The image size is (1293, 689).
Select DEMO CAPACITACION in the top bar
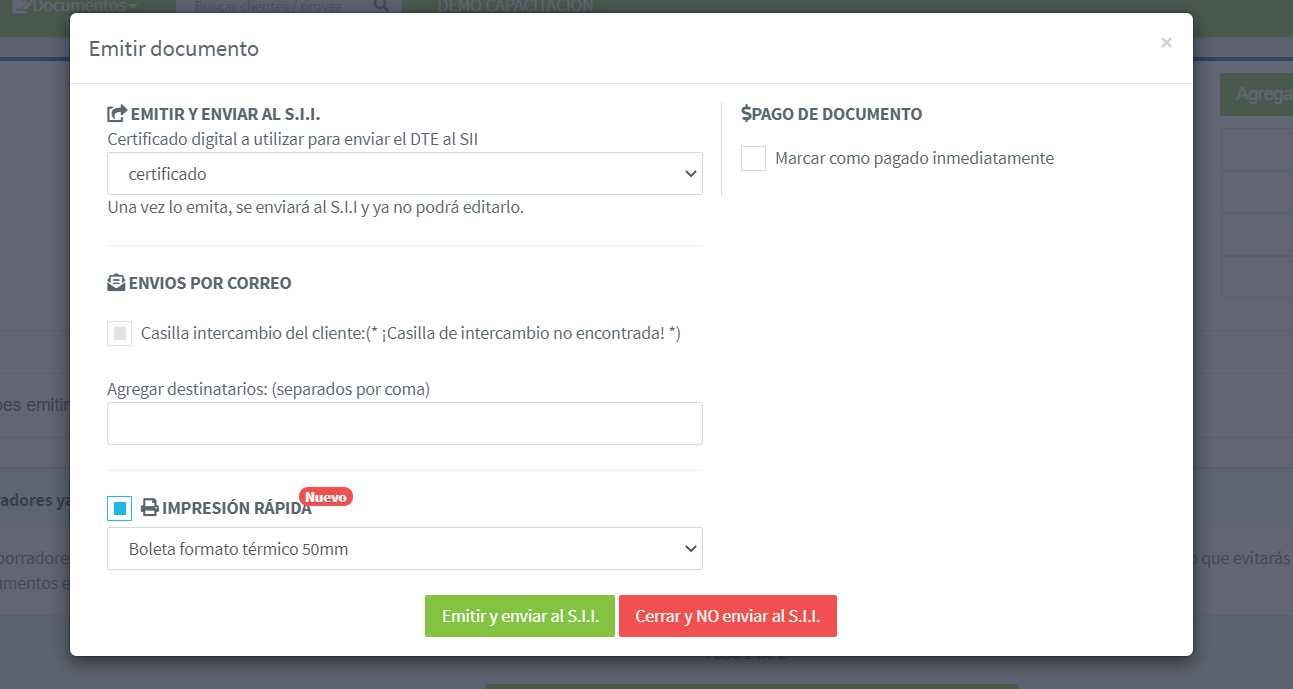pos(515,6)
